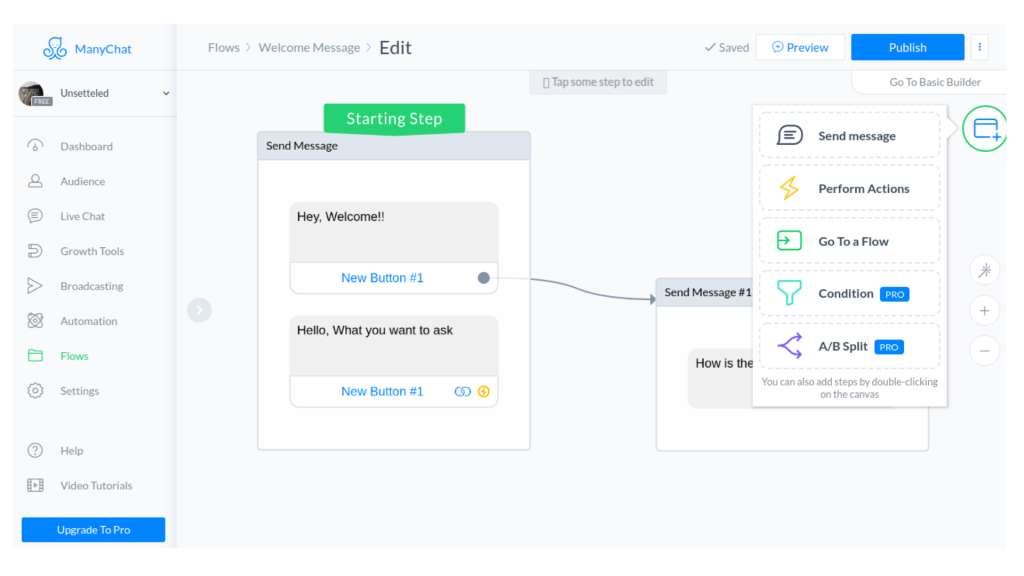Open the Preview button
1024x576 pixels.
point(800,47)
